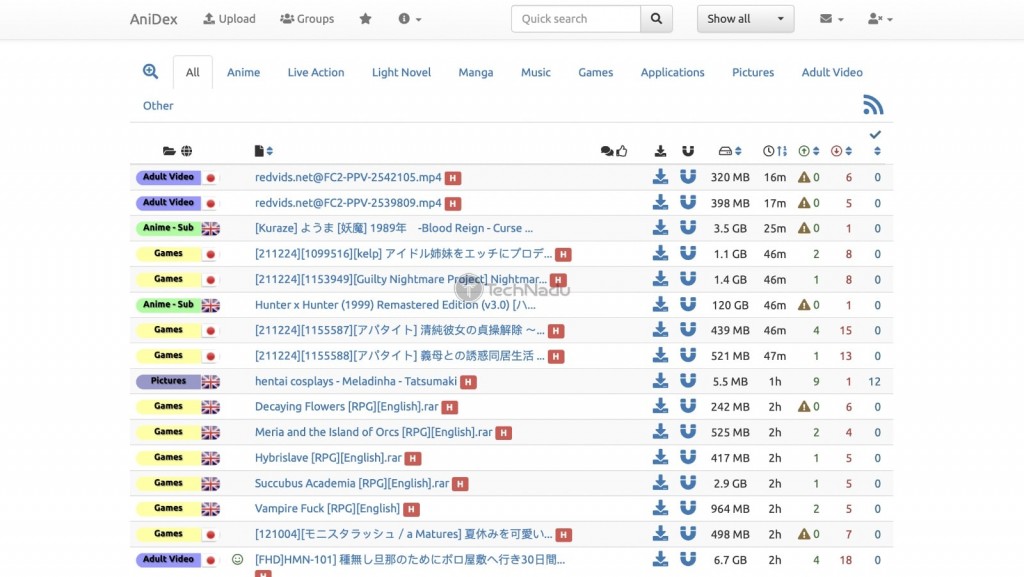Image resolution: width=1024 pixels, height=577 pixels.
Task: Open magnet link for Meladinha Tatsumaki row
Action: pos(688,381)
